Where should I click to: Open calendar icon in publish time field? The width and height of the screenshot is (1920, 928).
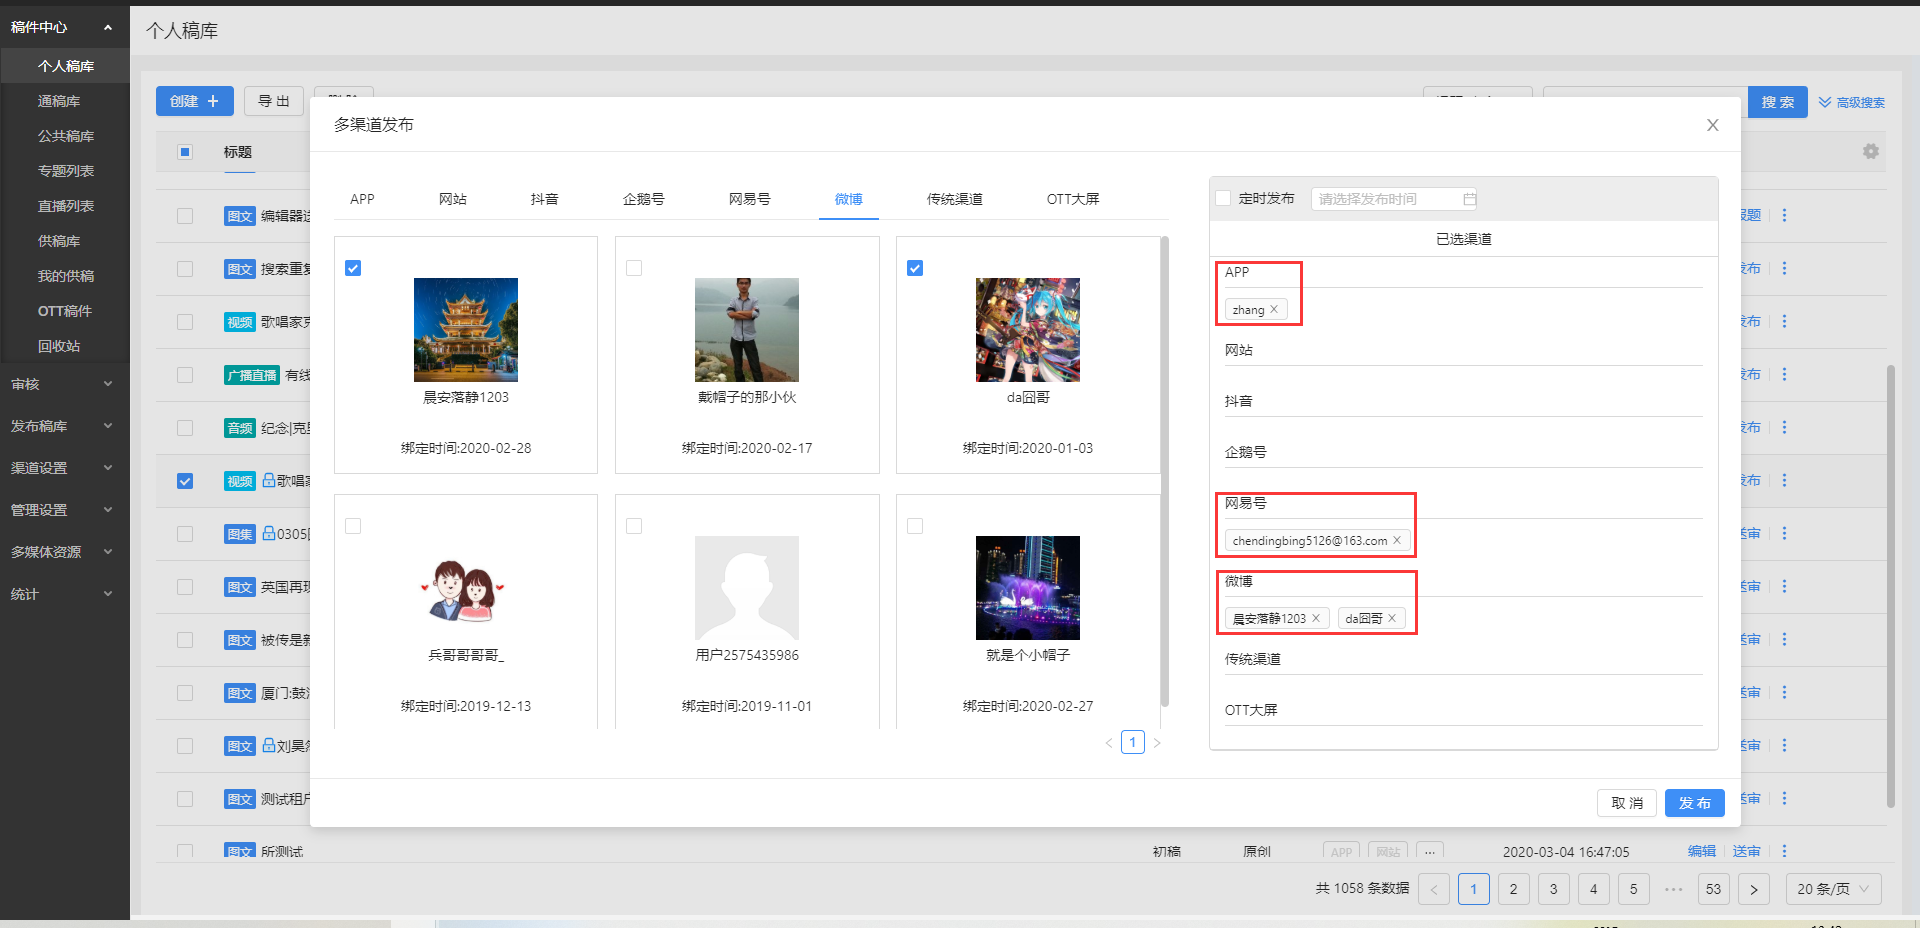(x=1469, y=199)
